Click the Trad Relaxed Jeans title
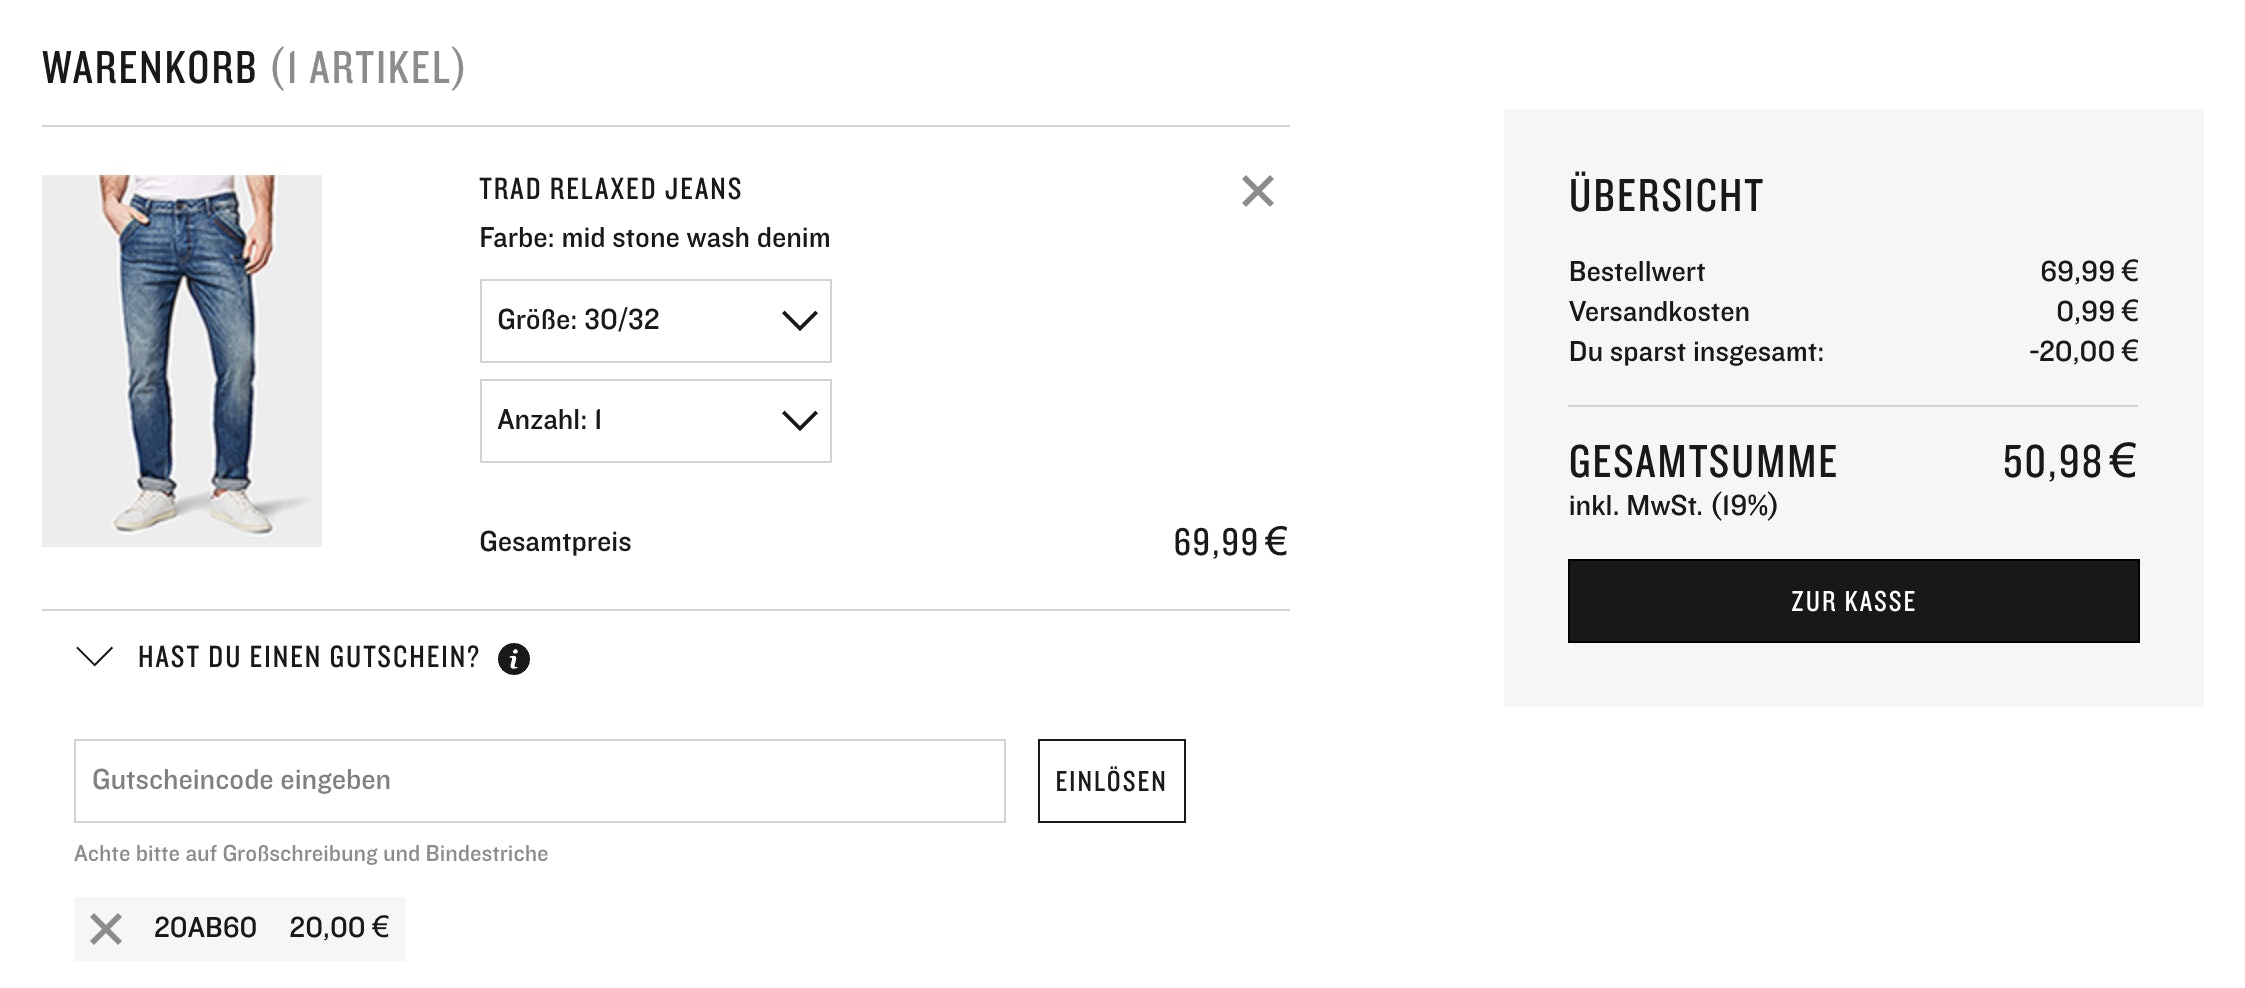Viewport: 2245px width, 988px height. [x=610, y=189]
